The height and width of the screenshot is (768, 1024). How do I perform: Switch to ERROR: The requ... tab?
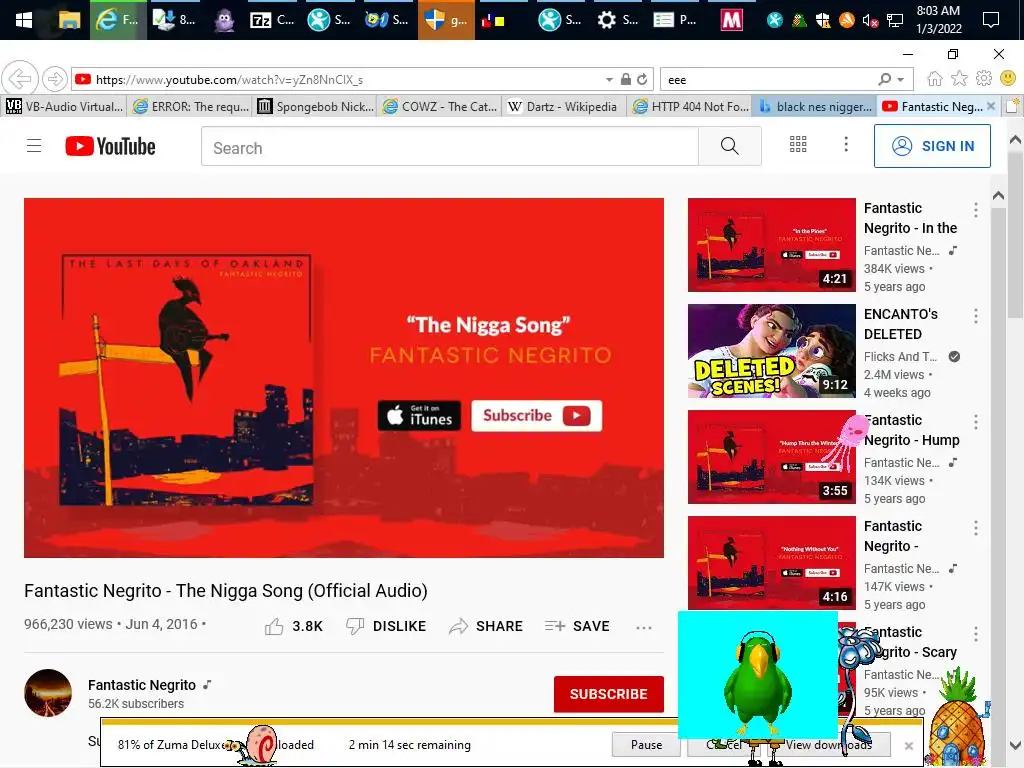pos(190,106)
